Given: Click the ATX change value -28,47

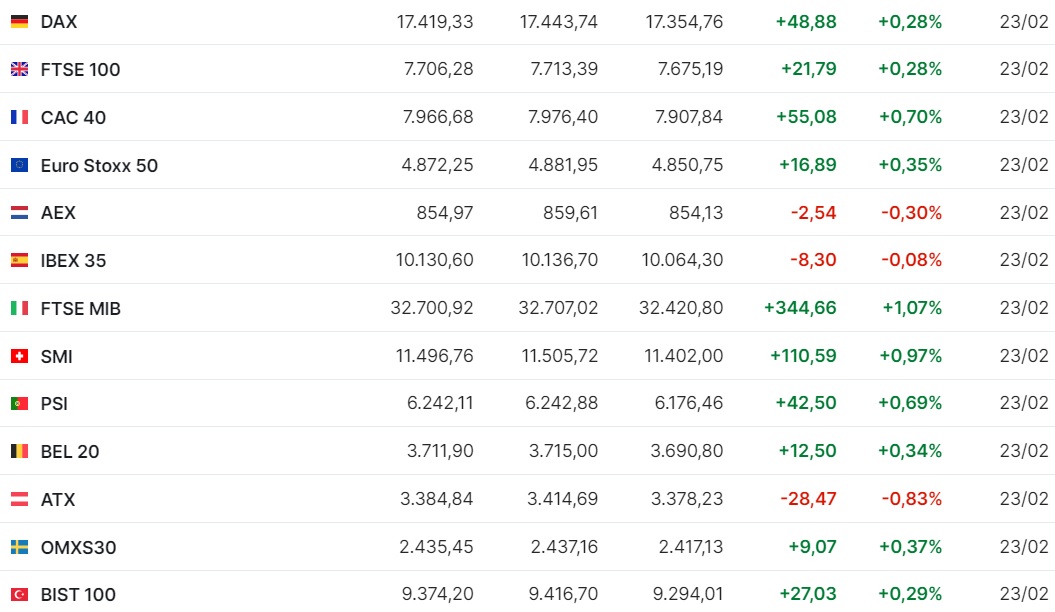Looking at the screenshot, I should click(x=811, y=499).
